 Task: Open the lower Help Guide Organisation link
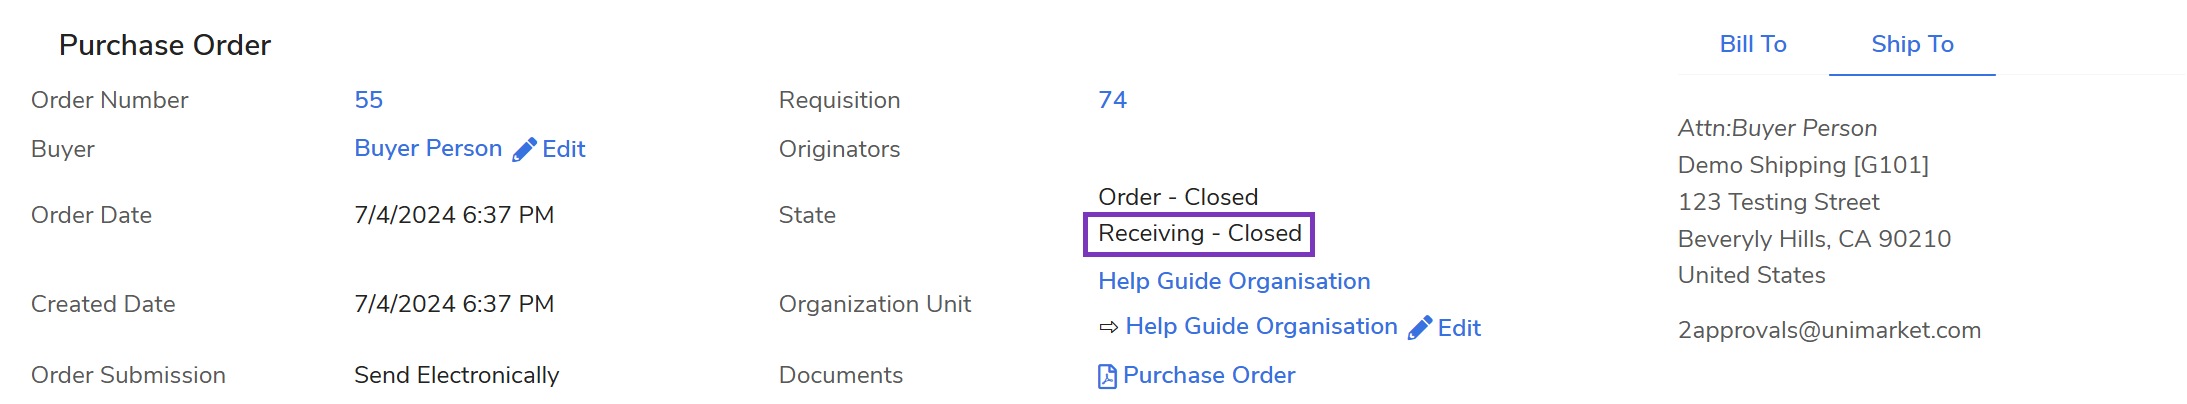click(1261, 326)
